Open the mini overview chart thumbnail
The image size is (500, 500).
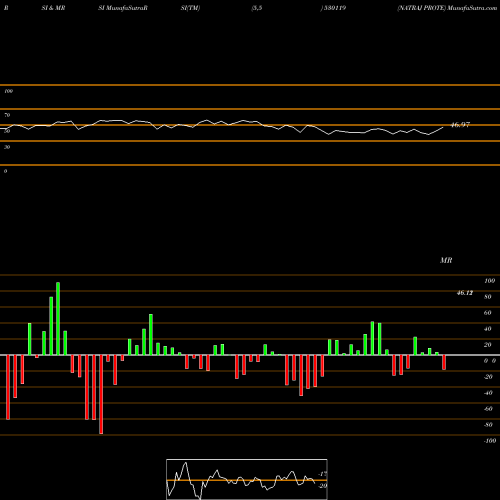(x=247, y=479)
